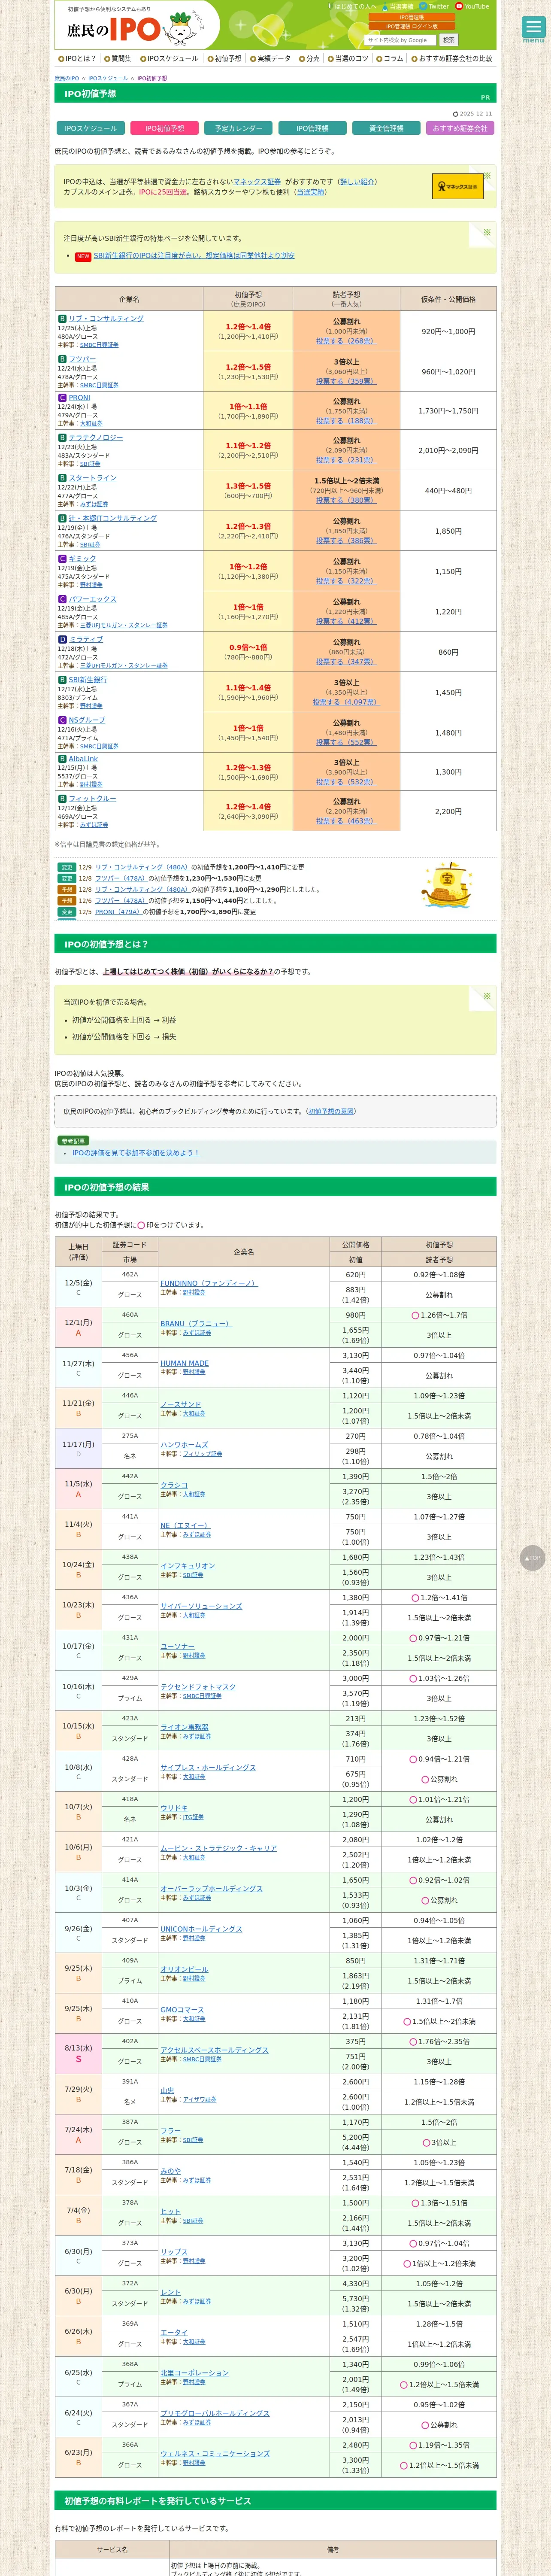Open SBI新生銀行 in forecast table
This screenshot has height=2576, width=551.
(88, 680)
